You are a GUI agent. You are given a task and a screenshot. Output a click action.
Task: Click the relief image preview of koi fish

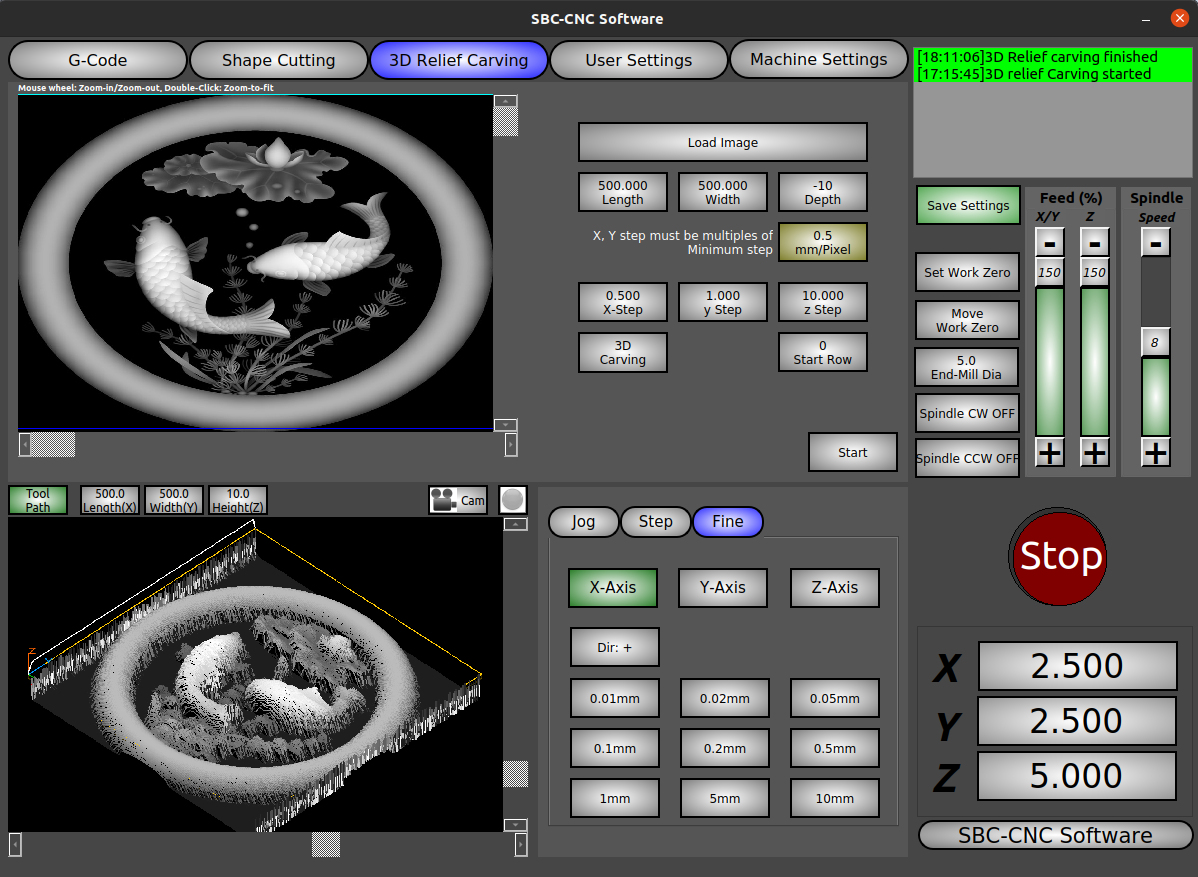[255, 262]
